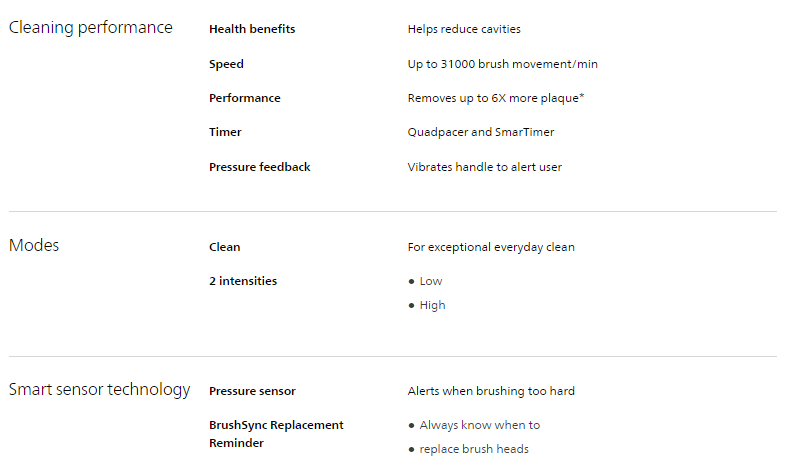Click 'Removes up to 6X more plaque' text
Screen dimensions: 790x468
495,98
